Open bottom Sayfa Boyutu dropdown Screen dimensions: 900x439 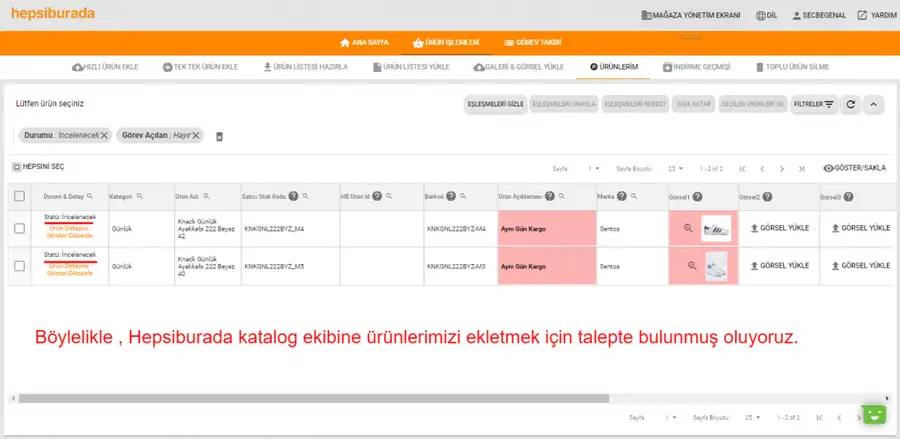(x=753, y=417)
